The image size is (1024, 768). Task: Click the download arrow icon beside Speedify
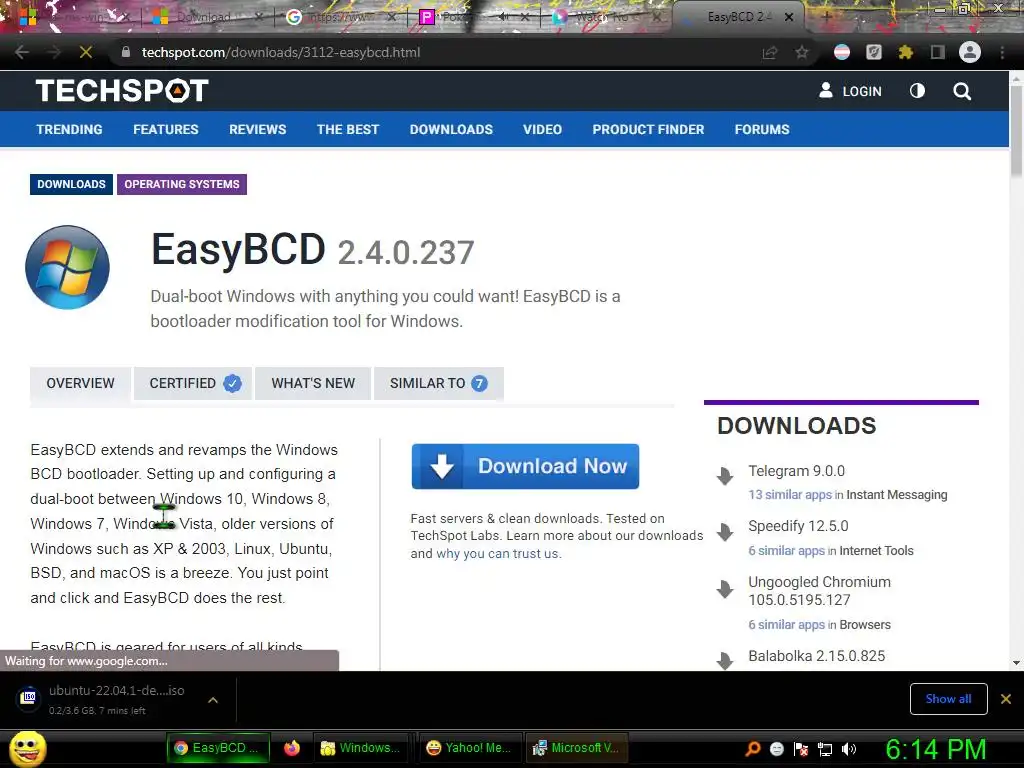click(x=725, y=532)
